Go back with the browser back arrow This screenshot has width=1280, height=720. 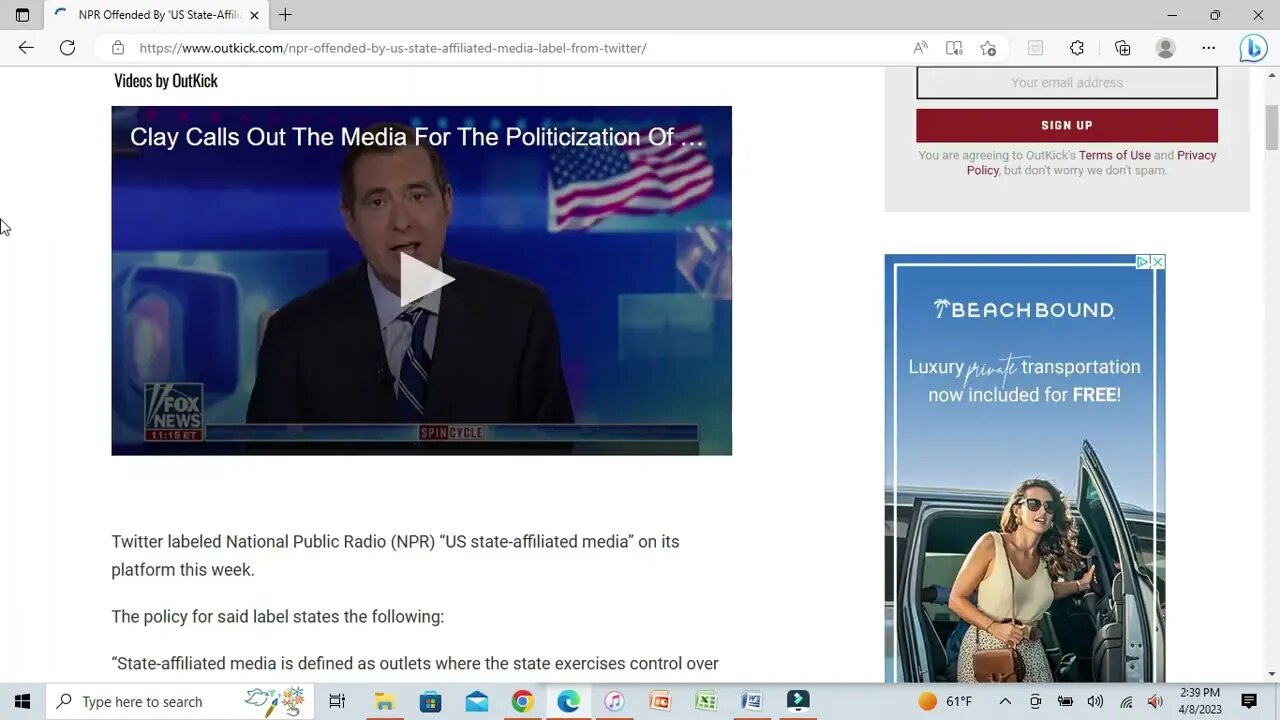coord(26,48)
